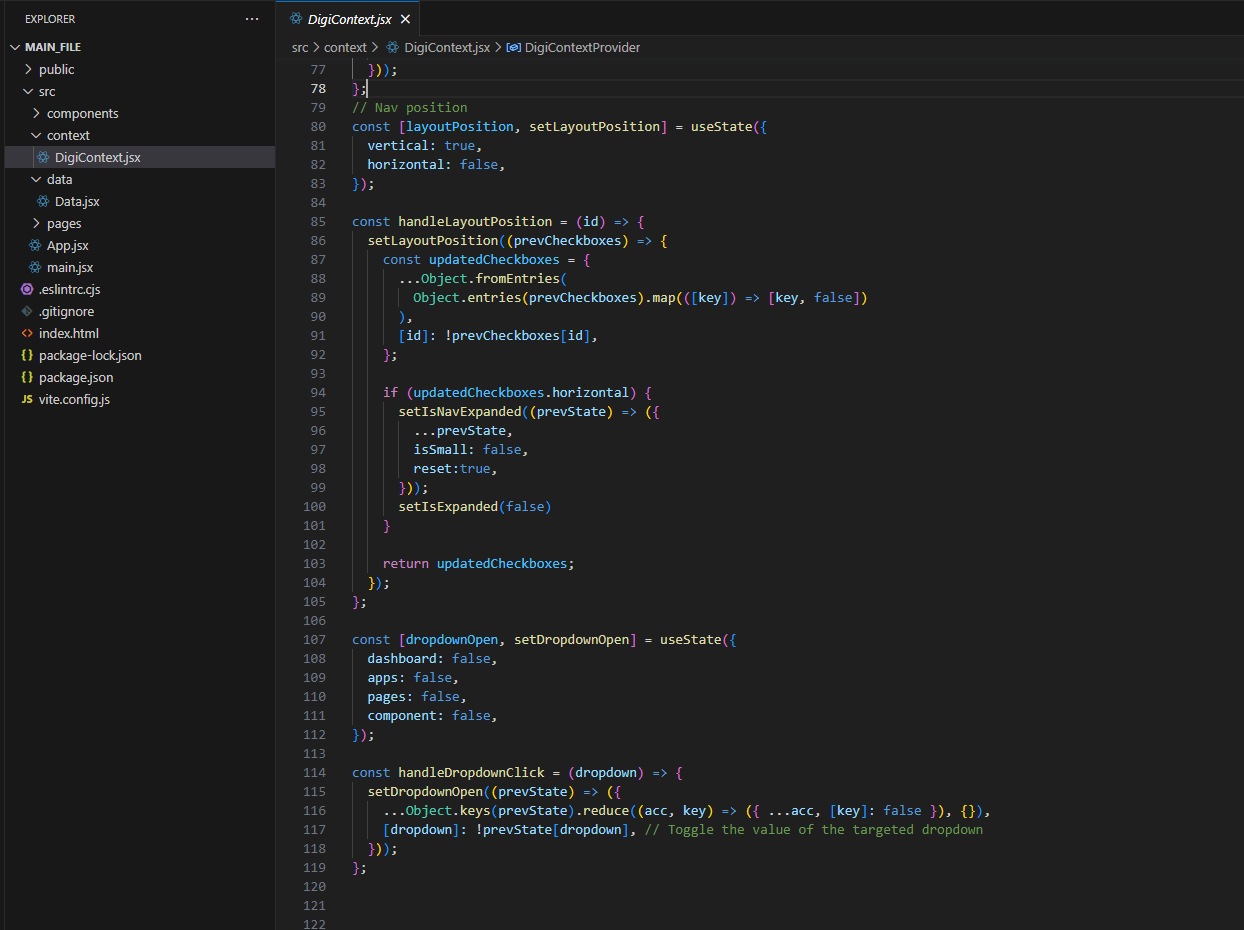Collapse the context folder
Screen dimensions: 1244x930
(x=36, y=135)
